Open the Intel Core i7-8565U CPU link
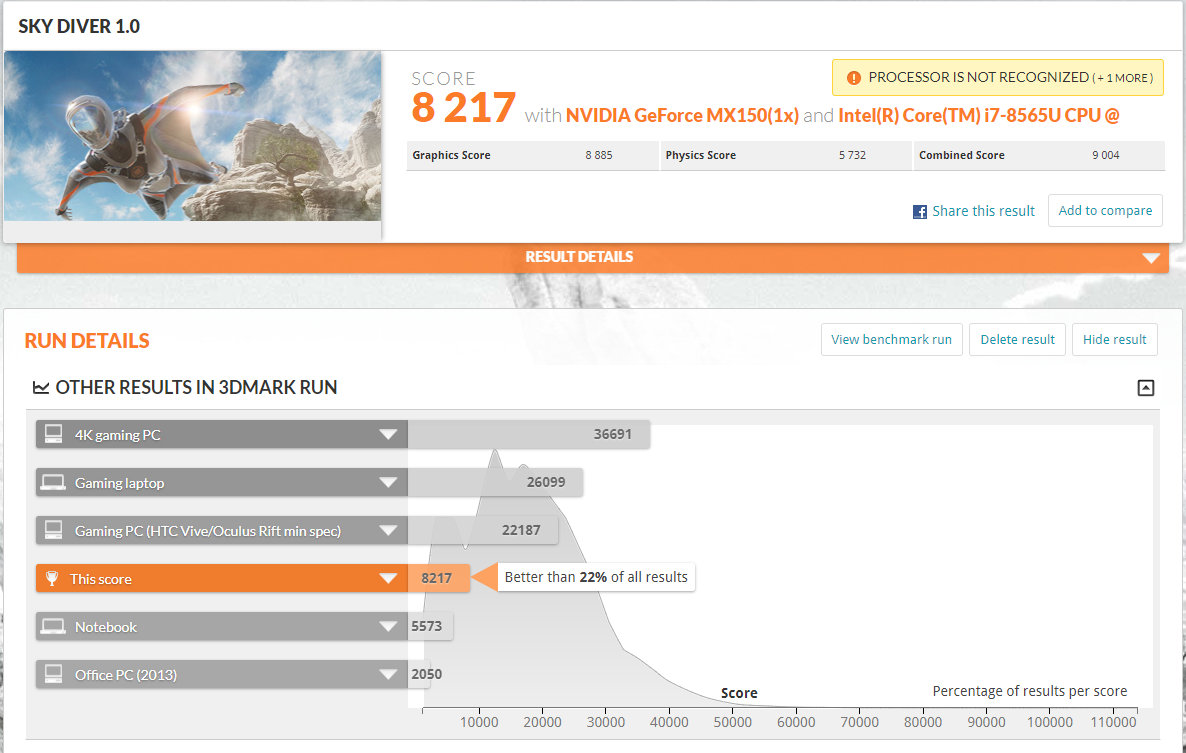Screen dimensions: 1186x753 [978, 116]
